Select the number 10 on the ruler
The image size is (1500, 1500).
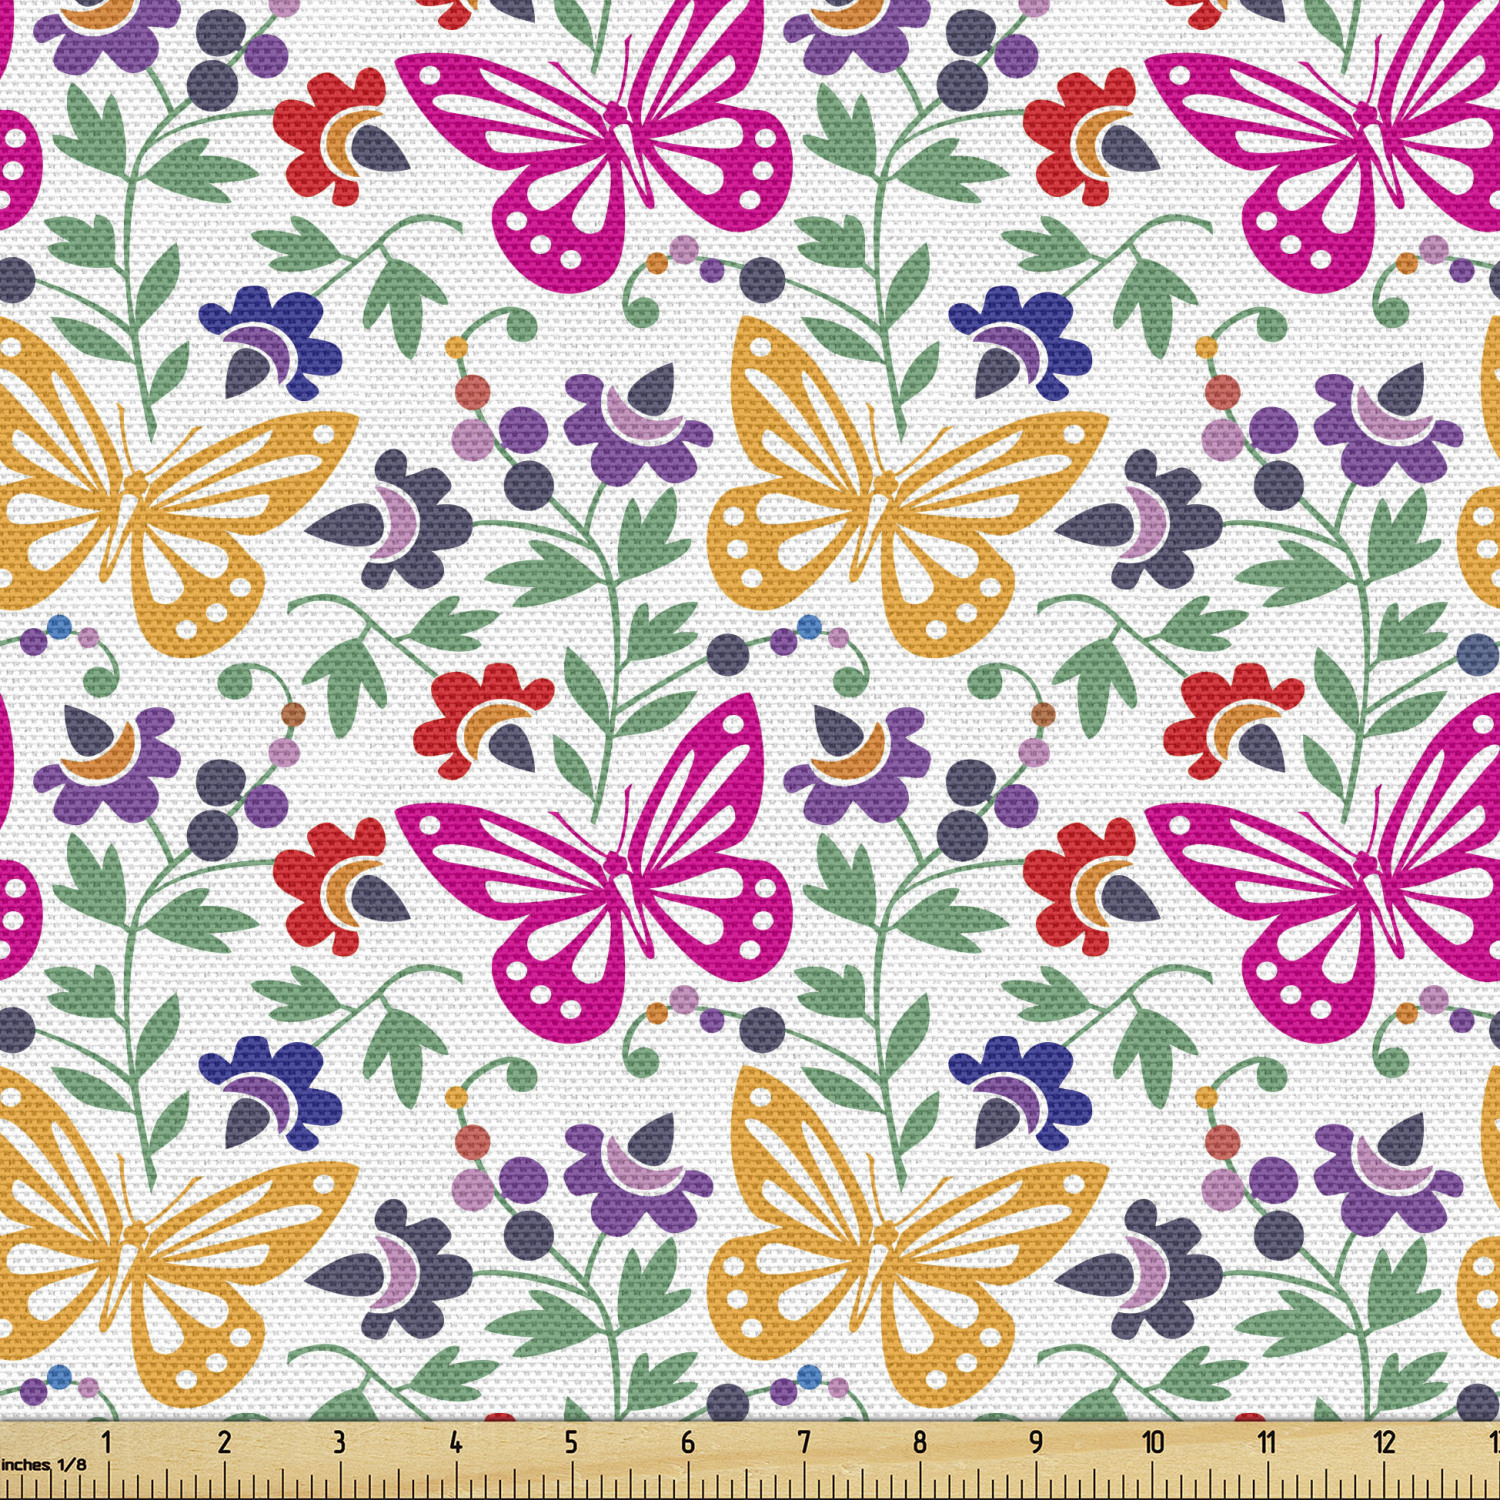point(1153,1442)
